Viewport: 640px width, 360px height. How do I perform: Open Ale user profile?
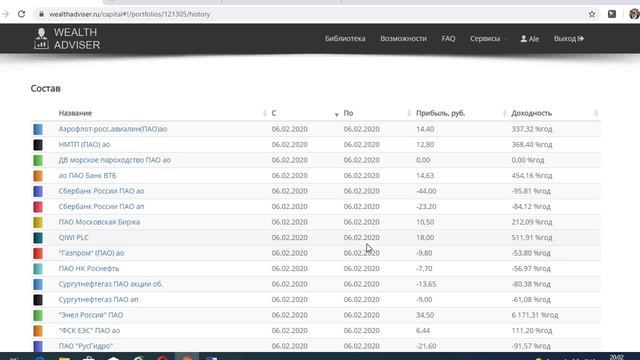coord(529,39)
